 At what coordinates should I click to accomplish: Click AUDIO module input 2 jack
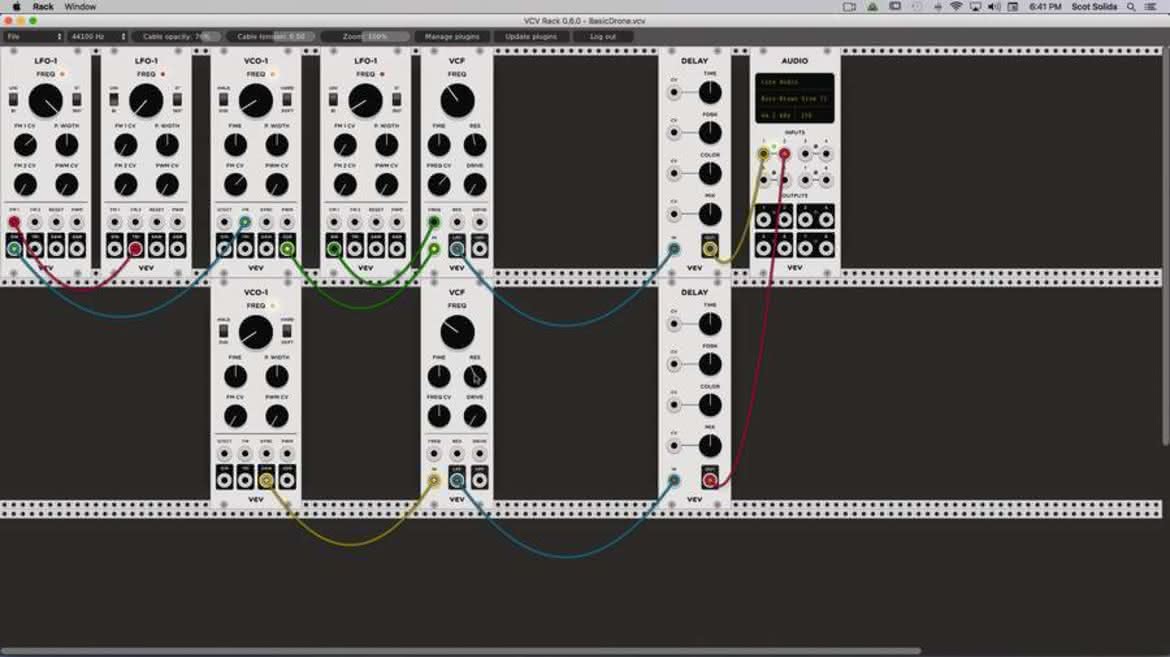784,154
